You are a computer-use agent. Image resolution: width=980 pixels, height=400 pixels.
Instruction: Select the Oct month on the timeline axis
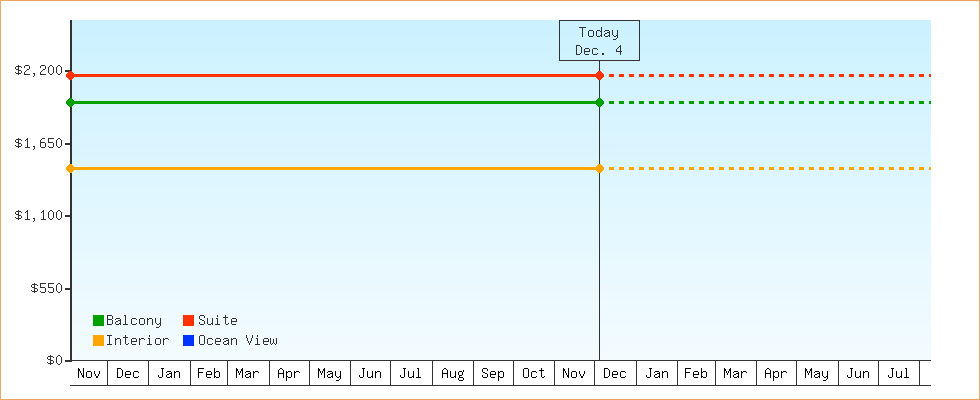(534, 374)
